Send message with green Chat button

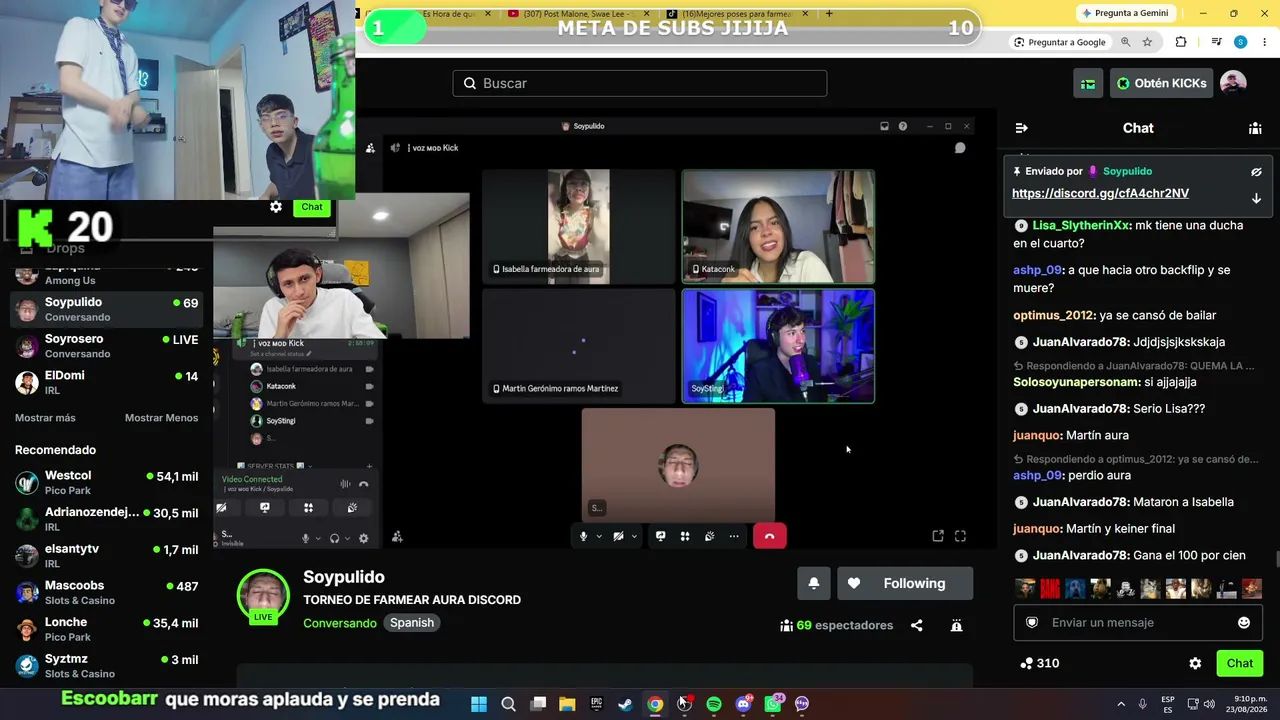pyautogui.click(x=1240, y=663)
